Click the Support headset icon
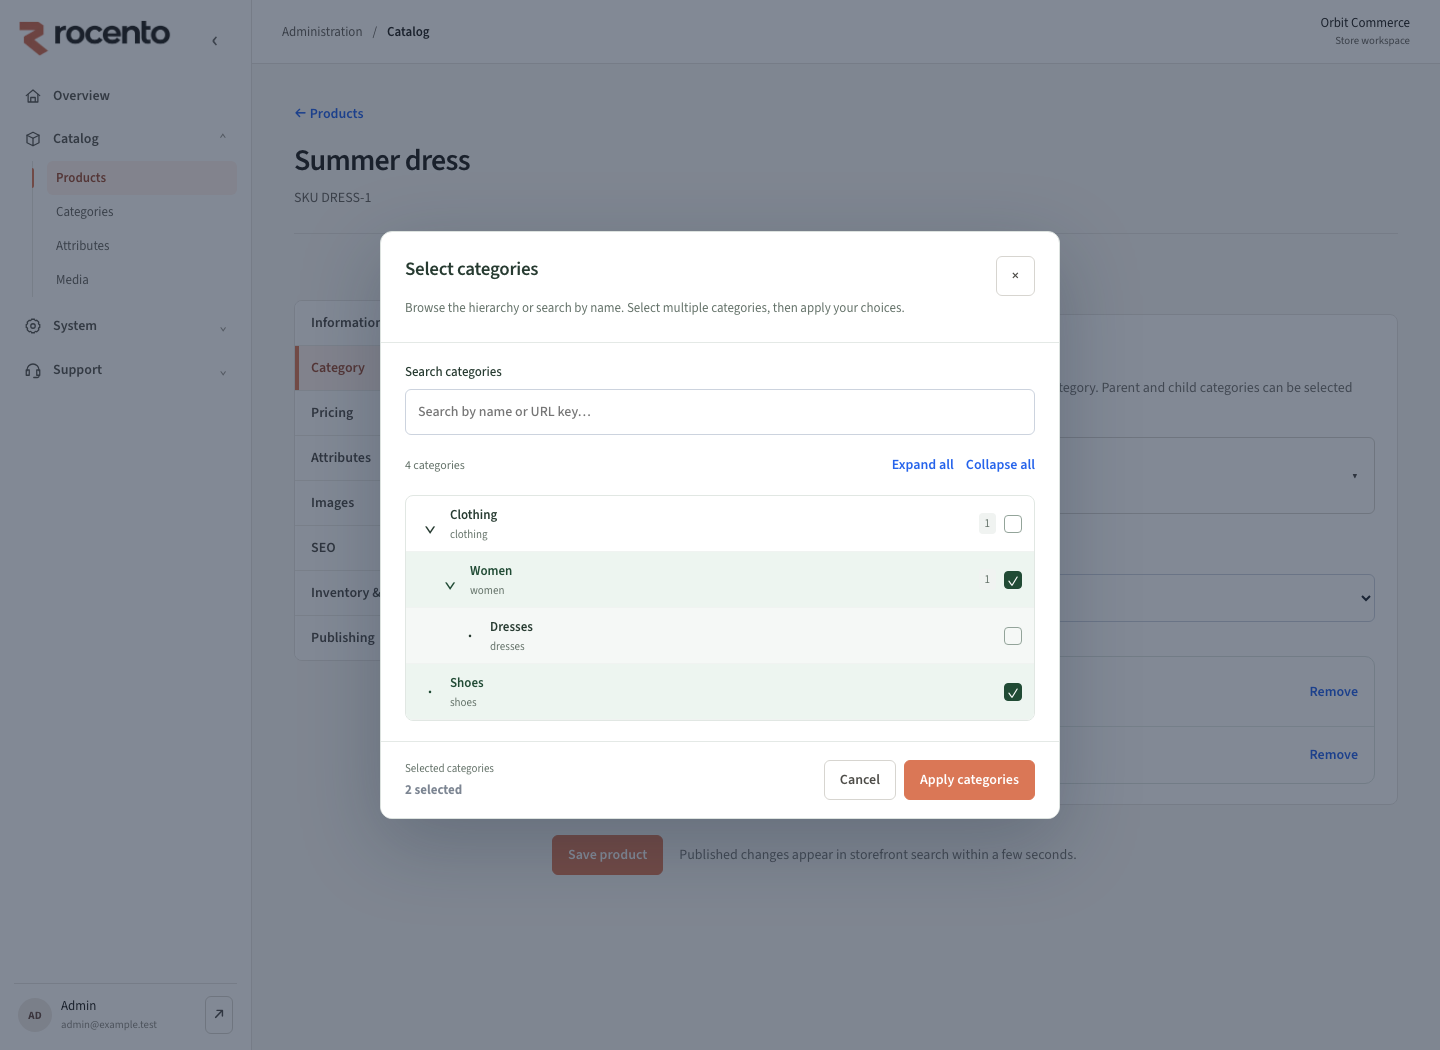1440x1050 pixels. [x=33, y=370]
